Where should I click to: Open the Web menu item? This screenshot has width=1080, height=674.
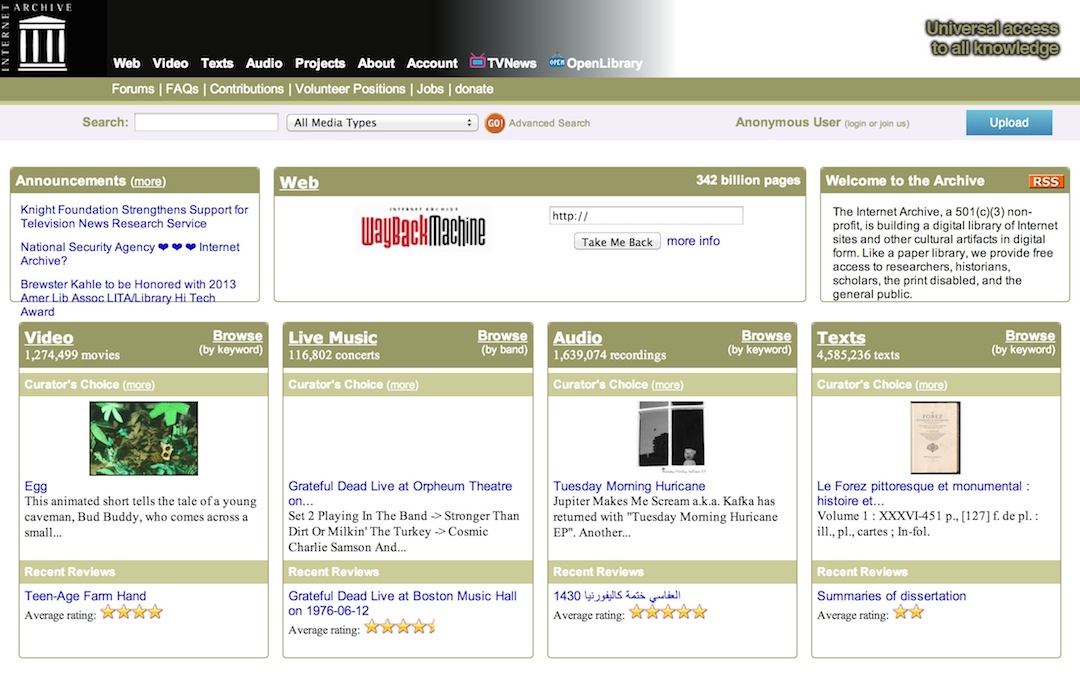coord(127,63)
